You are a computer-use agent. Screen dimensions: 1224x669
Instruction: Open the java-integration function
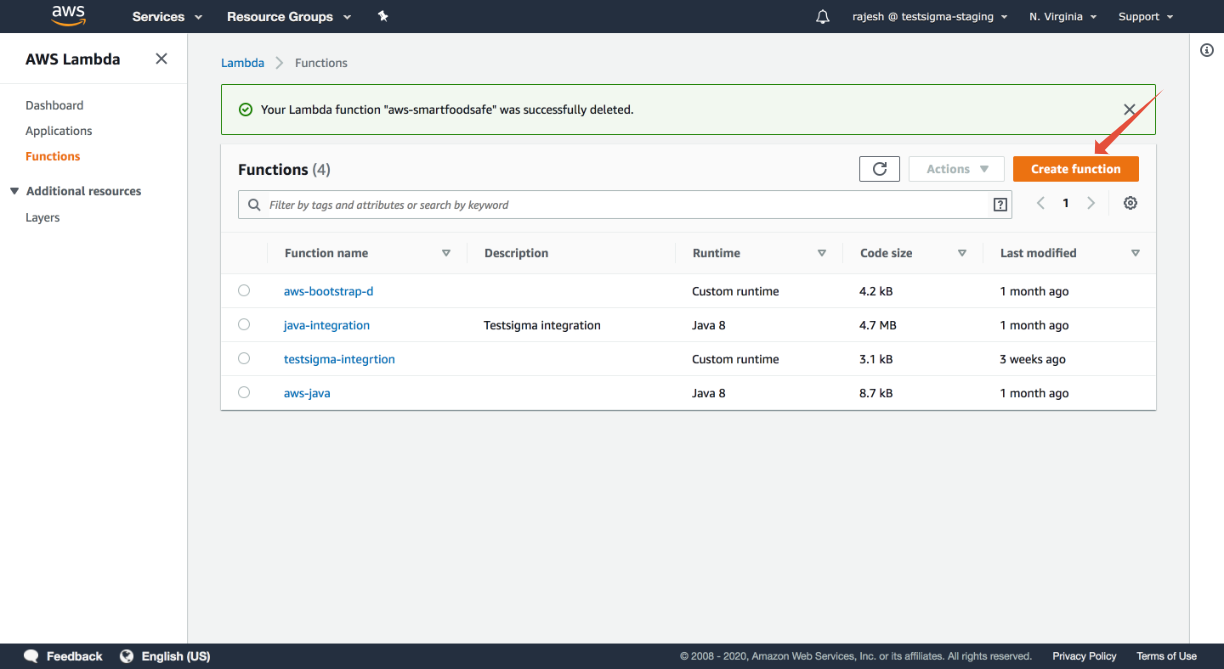pyautogui.click(x=327, y=325)
